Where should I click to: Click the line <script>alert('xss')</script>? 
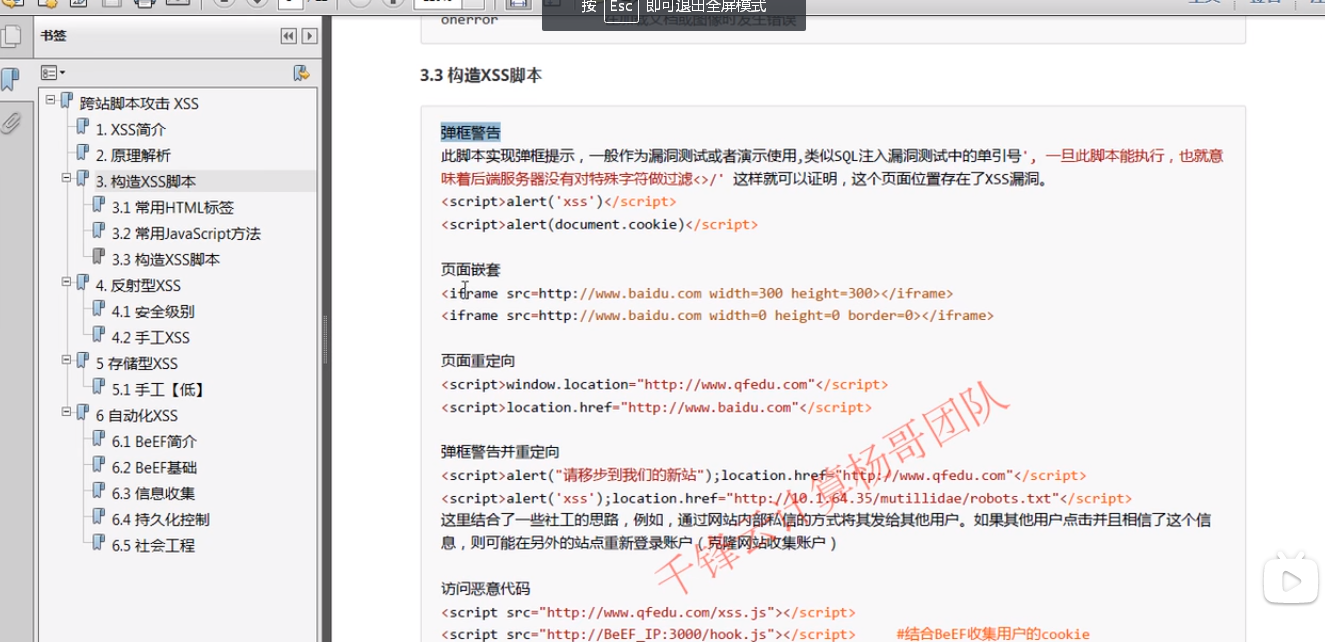558,202
